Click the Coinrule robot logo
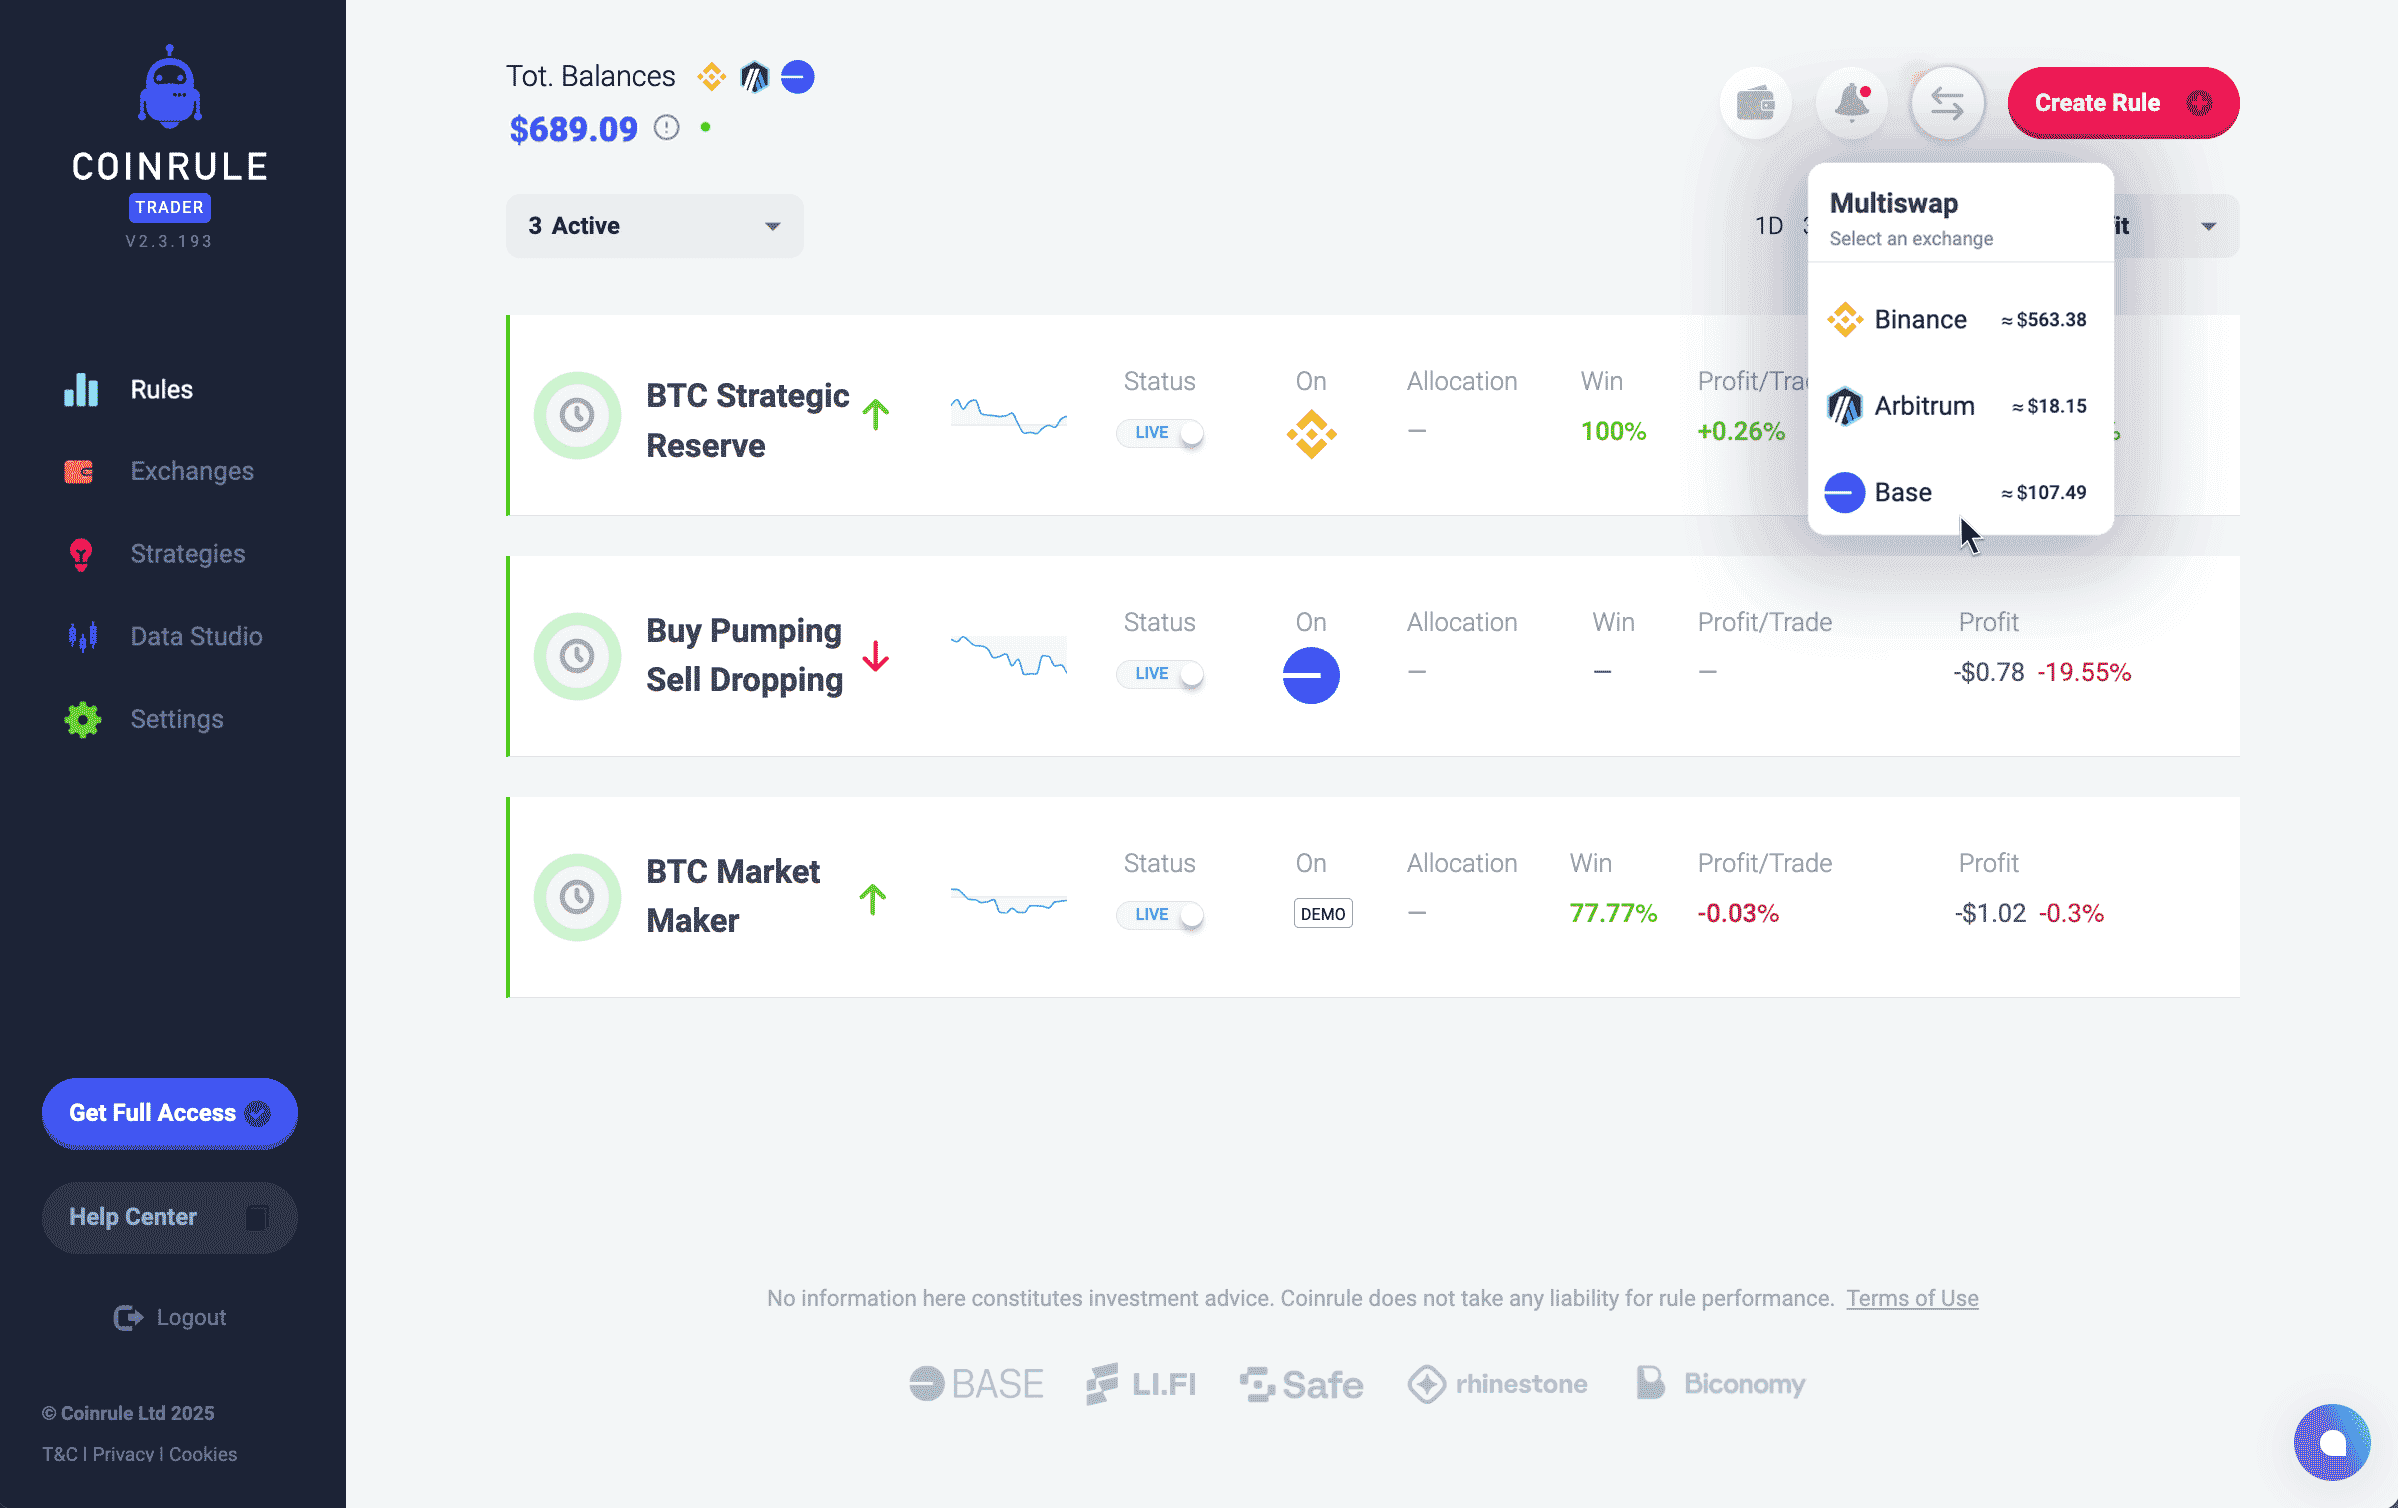Screen dimensions: 2398x1508 169,85
